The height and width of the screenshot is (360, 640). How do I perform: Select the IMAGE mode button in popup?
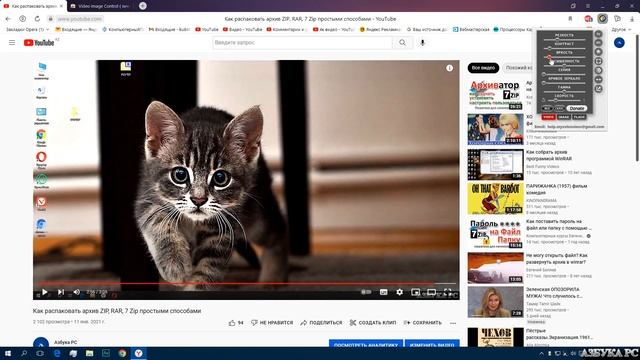click(x=564, y=117)
